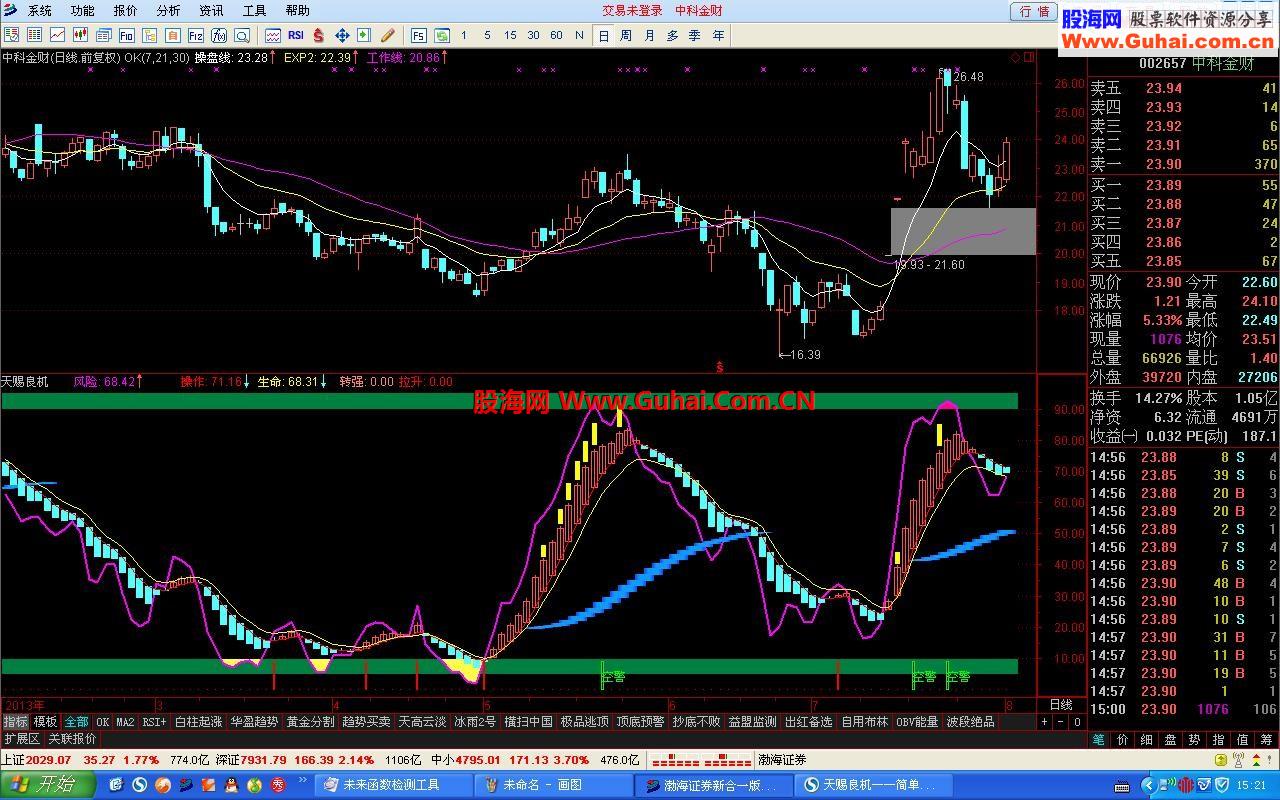
Task: Select the 顶底预警 indicator tab
Action: (x=640, y=722)
